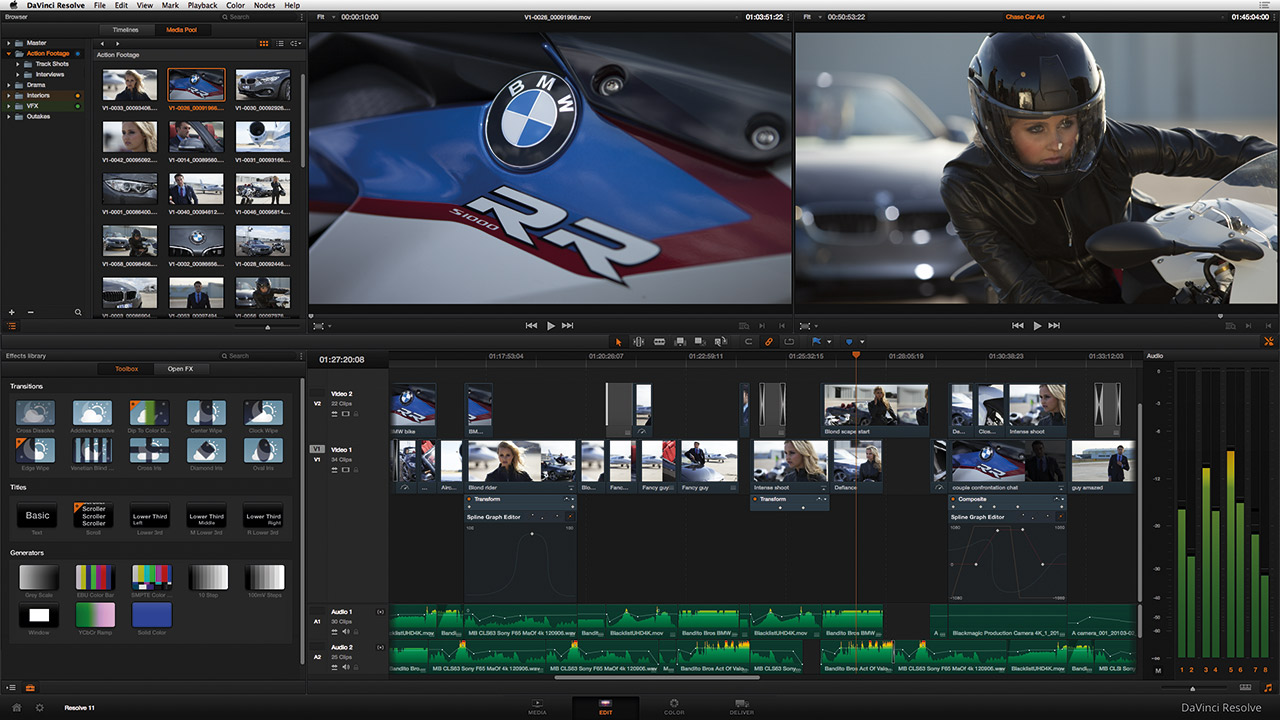Switch Media Pool to thumbnail grid view
This screenshot has height=720, width=1280.
coord(264,44)
